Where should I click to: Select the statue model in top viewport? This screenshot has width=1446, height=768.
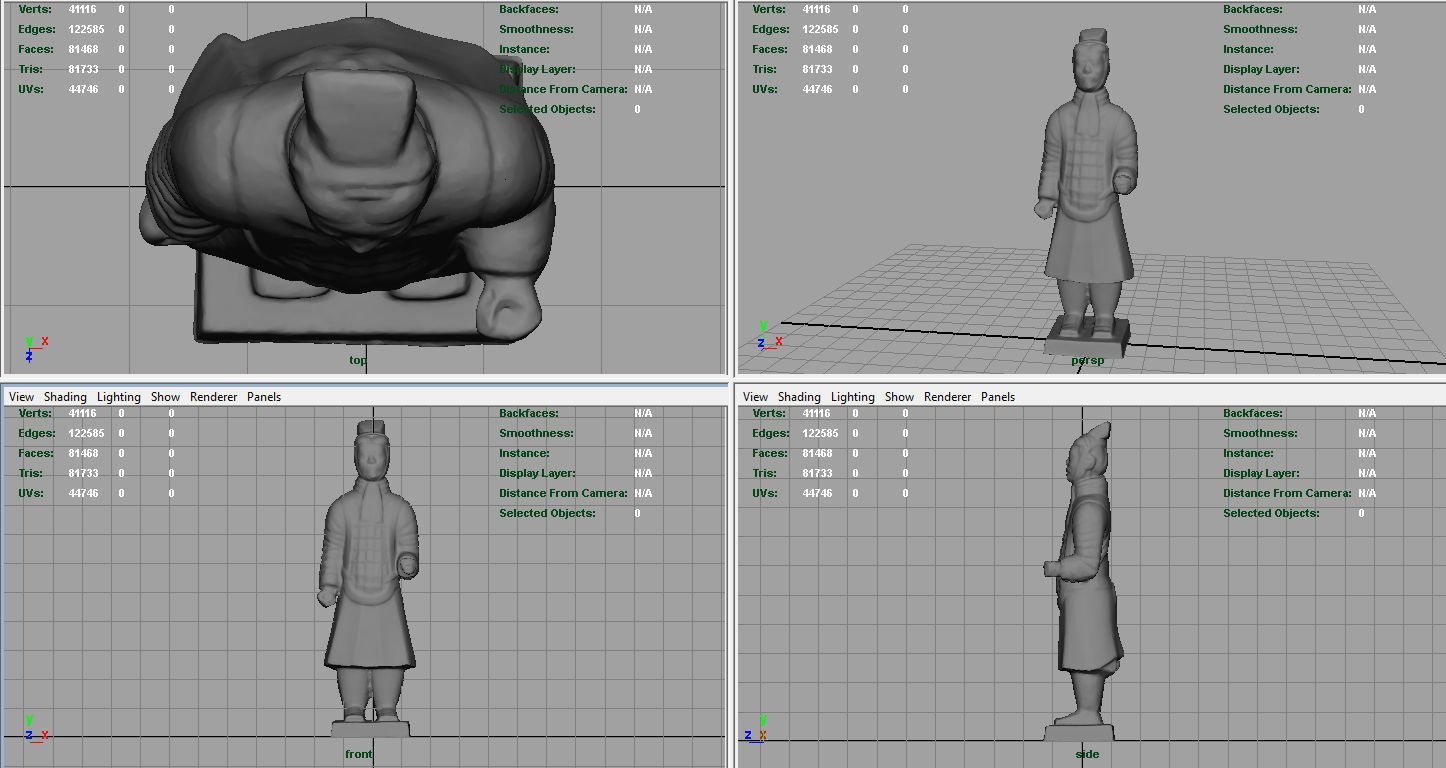point(350,180)
